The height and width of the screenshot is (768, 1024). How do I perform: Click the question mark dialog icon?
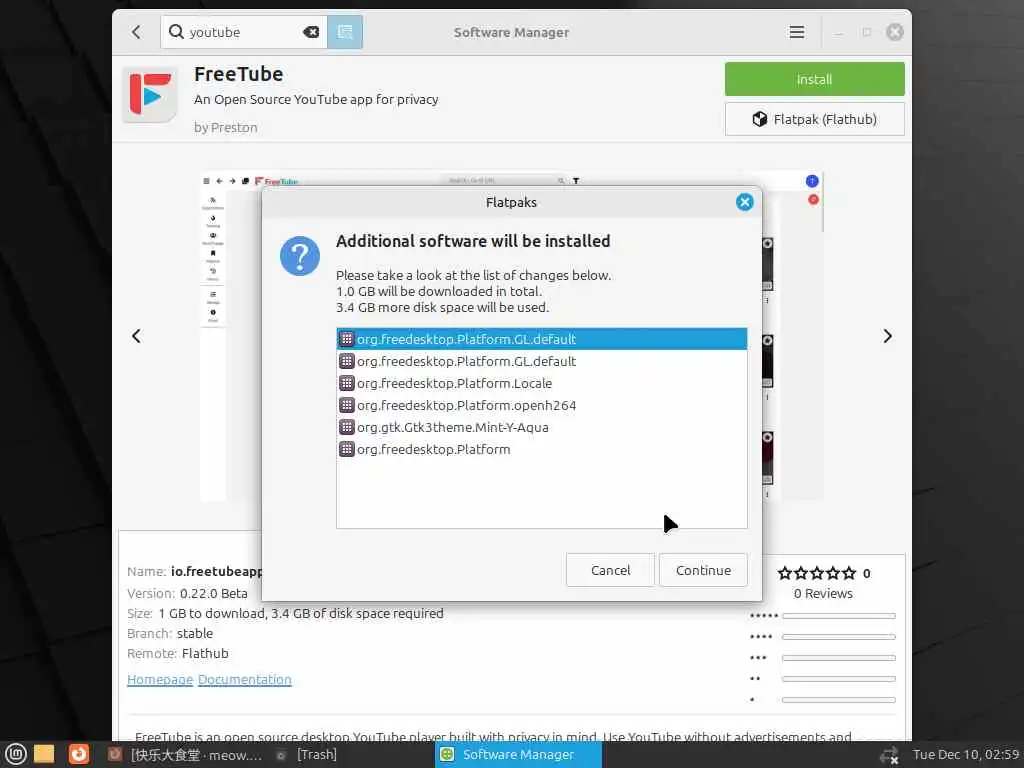click(x=300, y=255)
